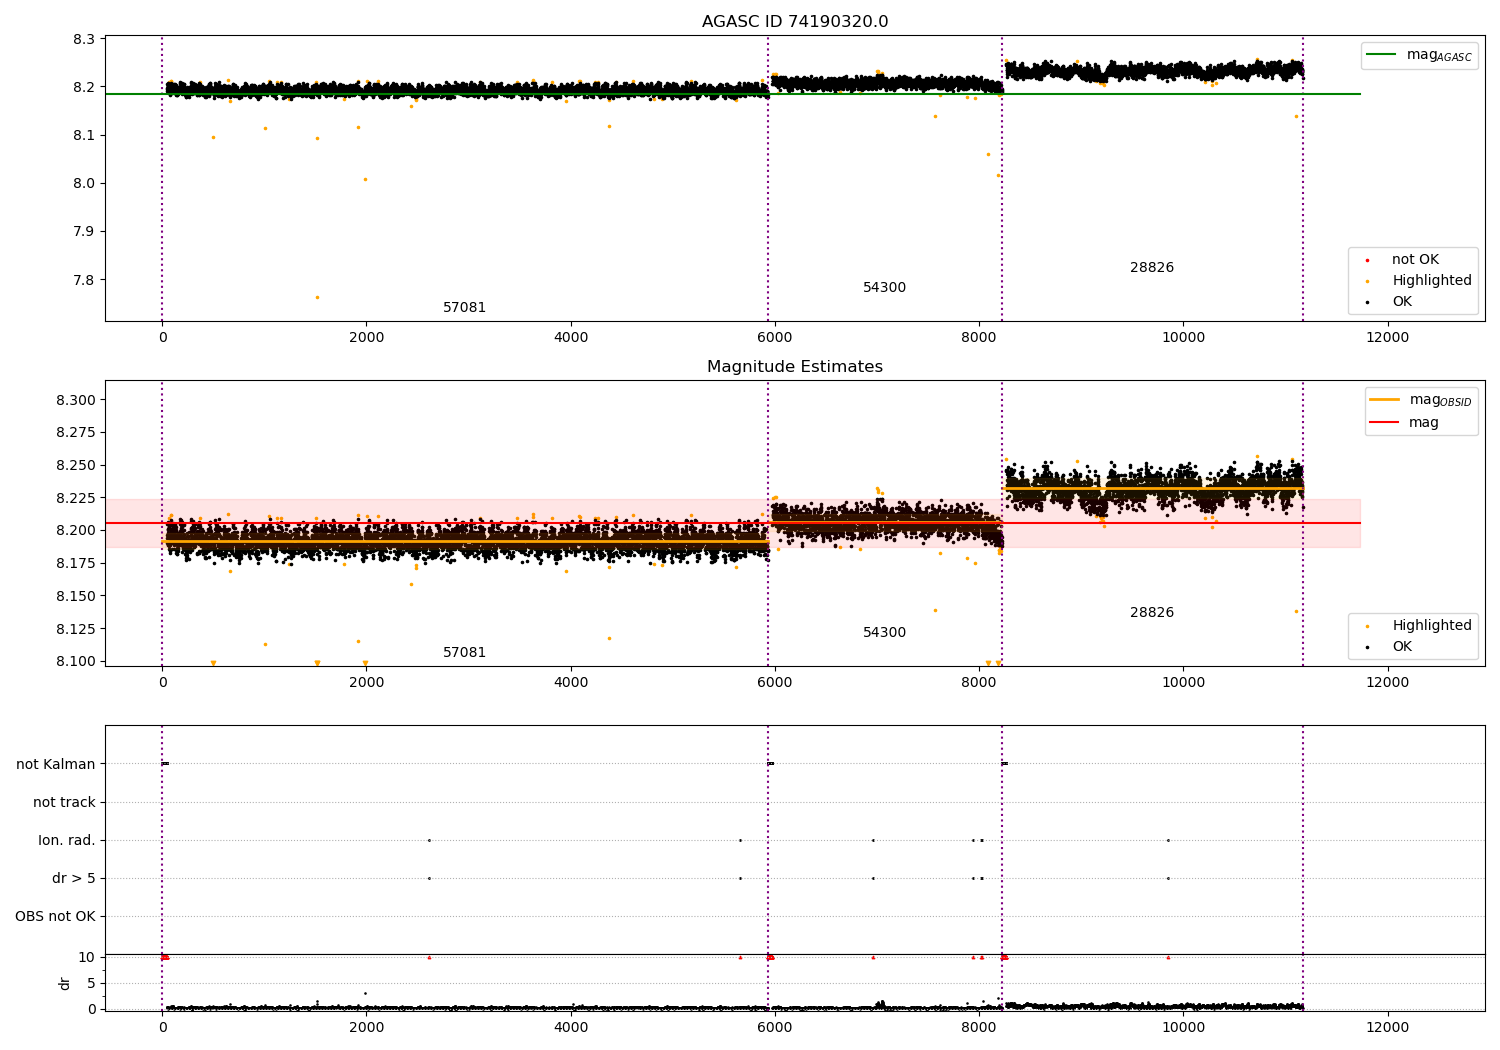Click the orange outlier near magnitude 8.0 at 2000
1500x1050 pixels.
point(365,179)
